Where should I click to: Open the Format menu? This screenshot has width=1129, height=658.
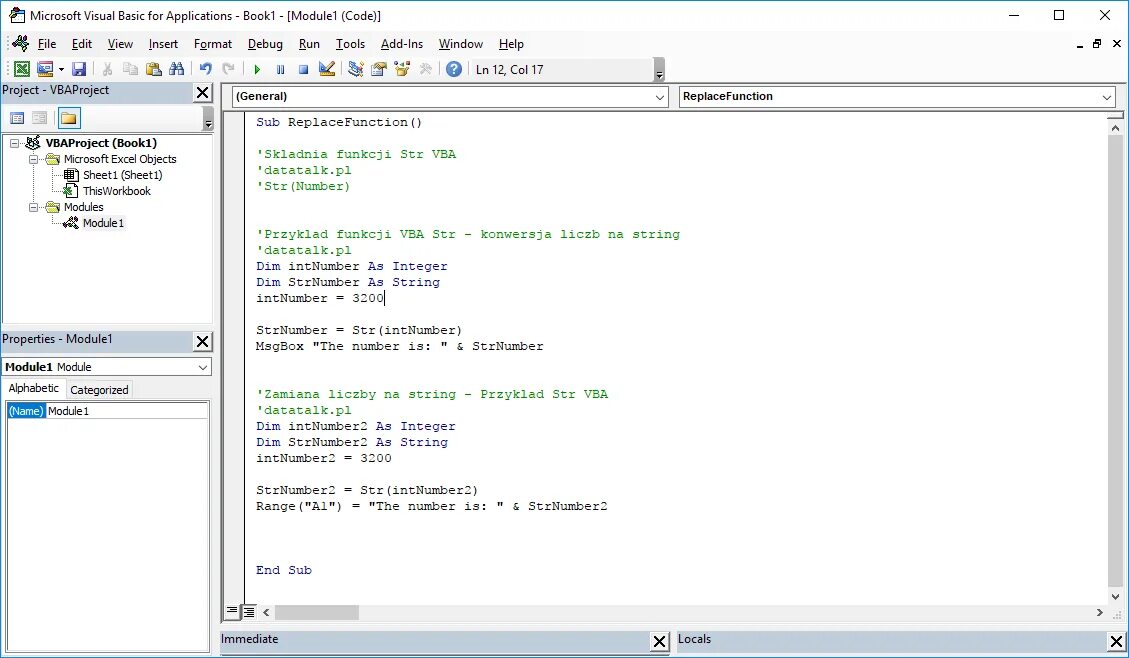pos(213,44)
